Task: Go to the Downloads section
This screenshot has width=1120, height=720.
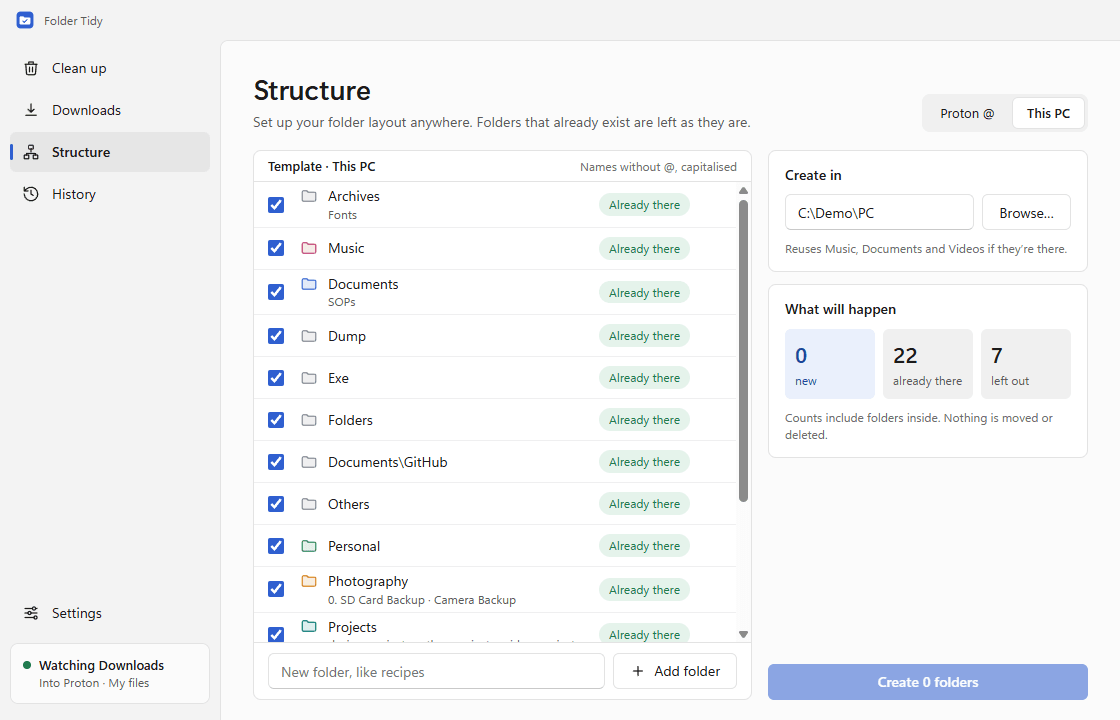Action: click(110, 110)
